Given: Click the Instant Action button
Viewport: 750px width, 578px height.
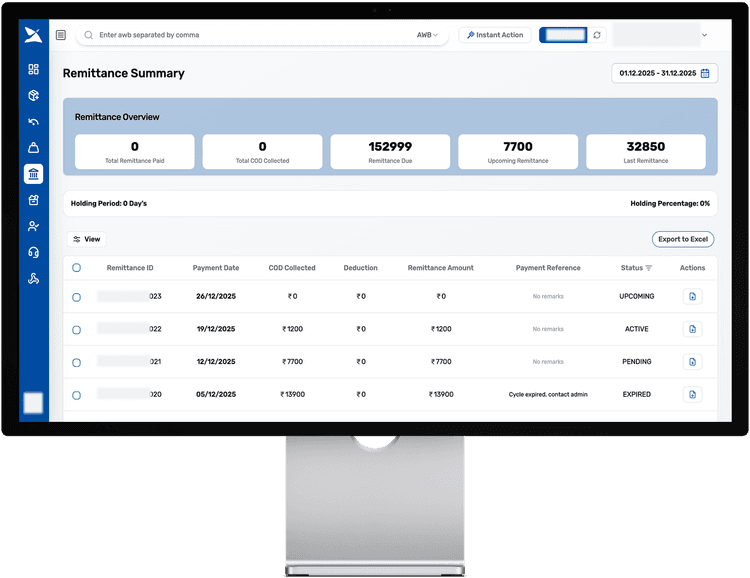Looking at the screenshot, I should click(495, 35).
